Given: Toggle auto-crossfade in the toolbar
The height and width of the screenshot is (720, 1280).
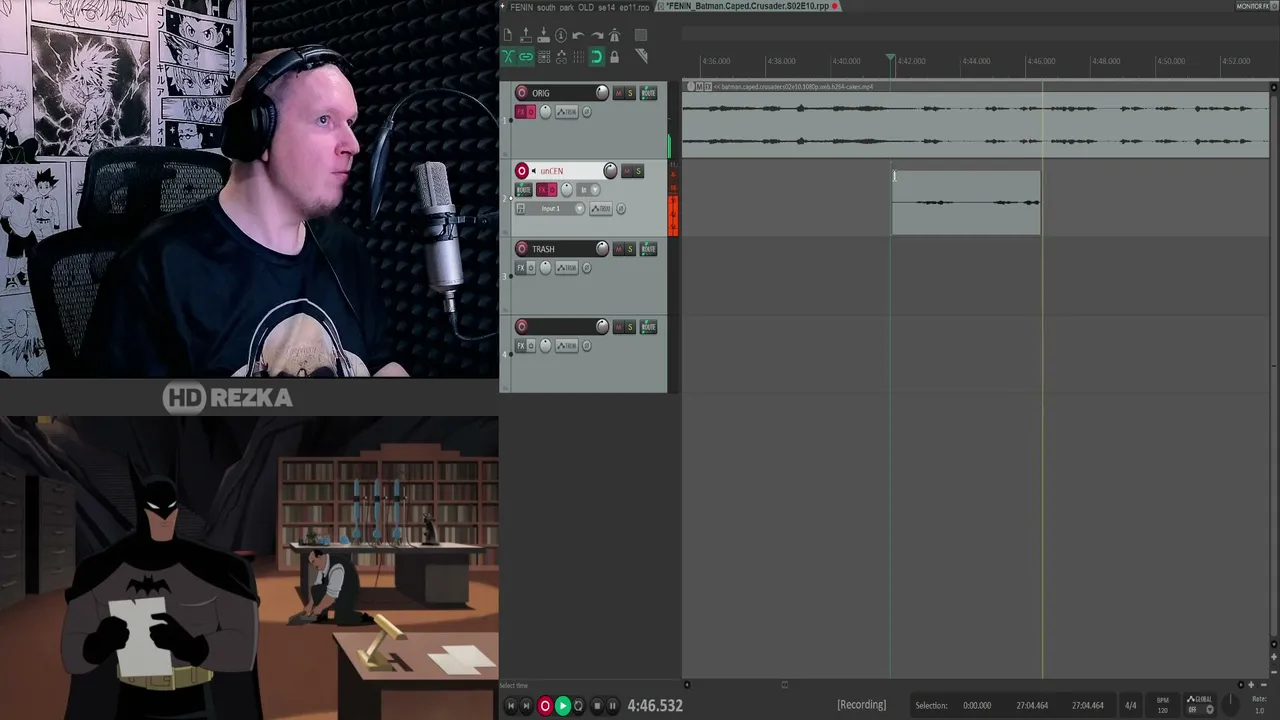Looking at the screenshot, I should click(x=508, y=57).
